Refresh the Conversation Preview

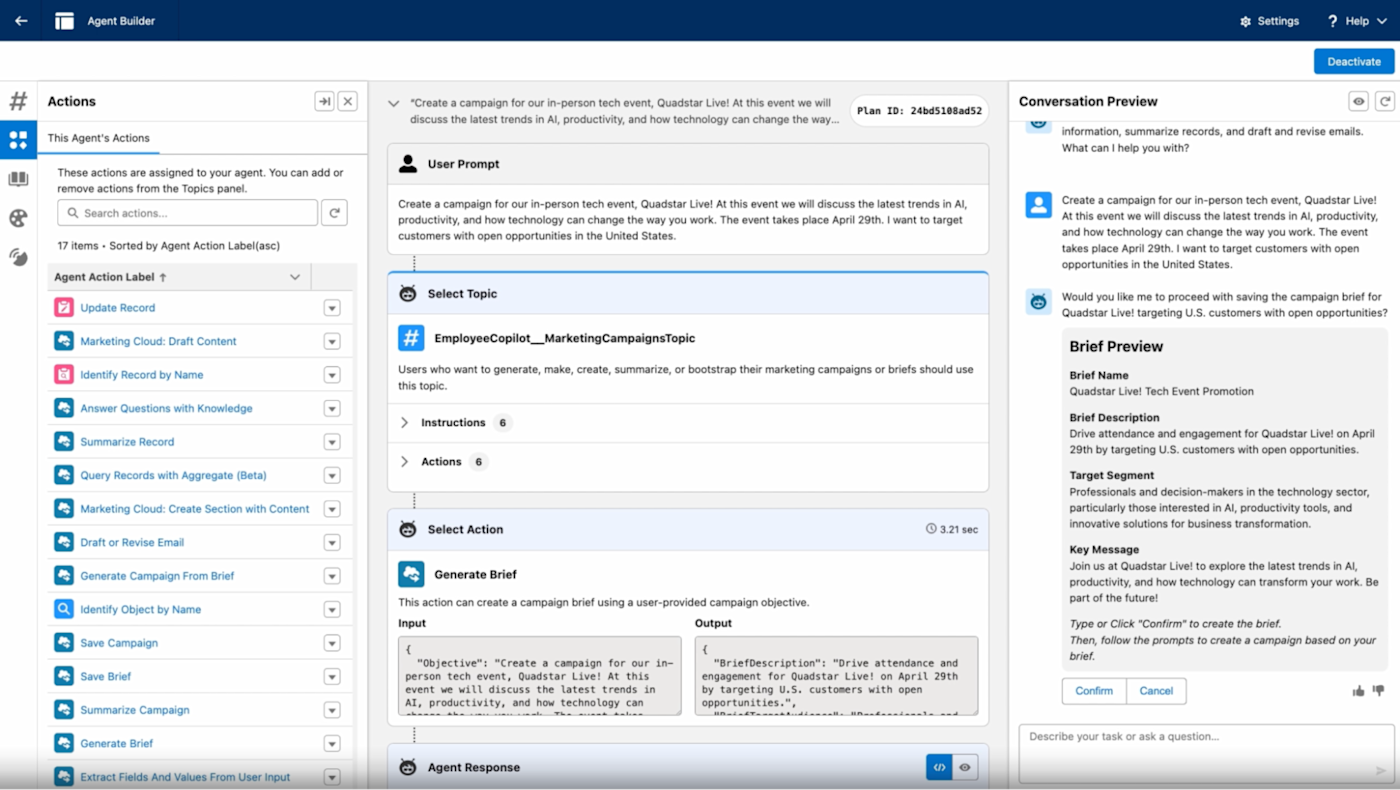[x=1384, y=101]
